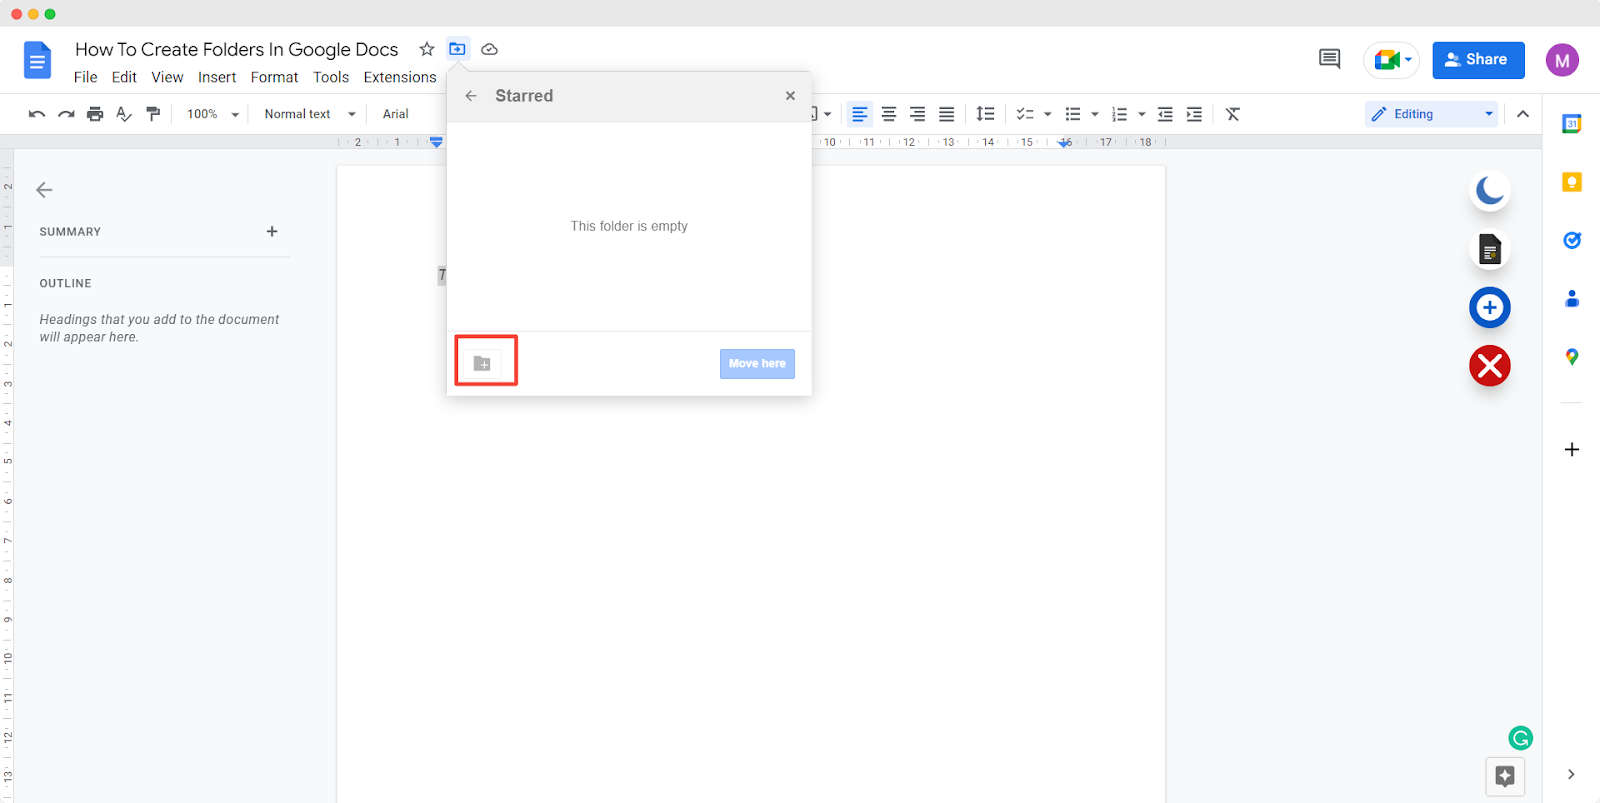Open the Extensions menu
Screen dimensions: 1600x803
point(400,77)
